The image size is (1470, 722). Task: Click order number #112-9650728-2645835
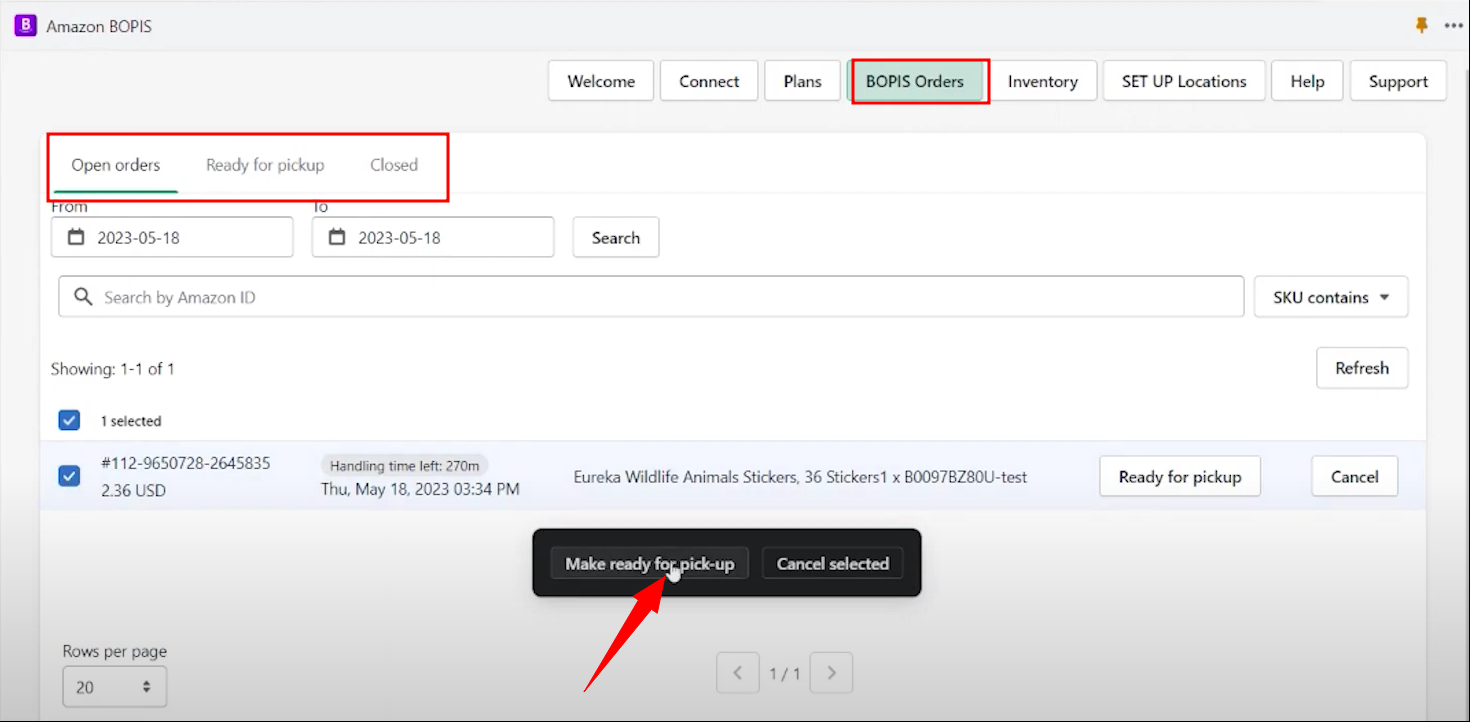pyautogui.click(x=186, y=463)
